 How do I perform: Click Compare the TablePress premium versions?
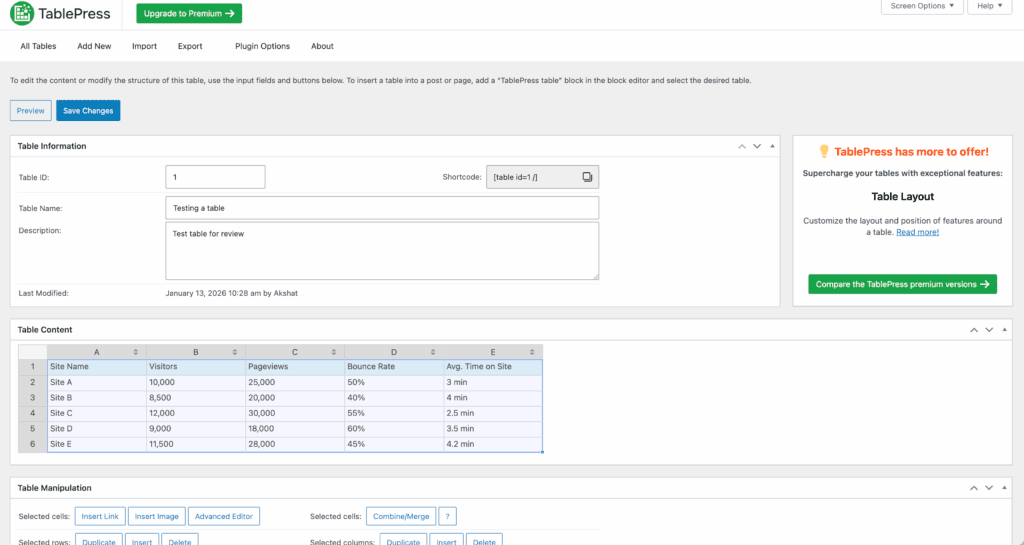pyautogui.click(x=903, y=284)
